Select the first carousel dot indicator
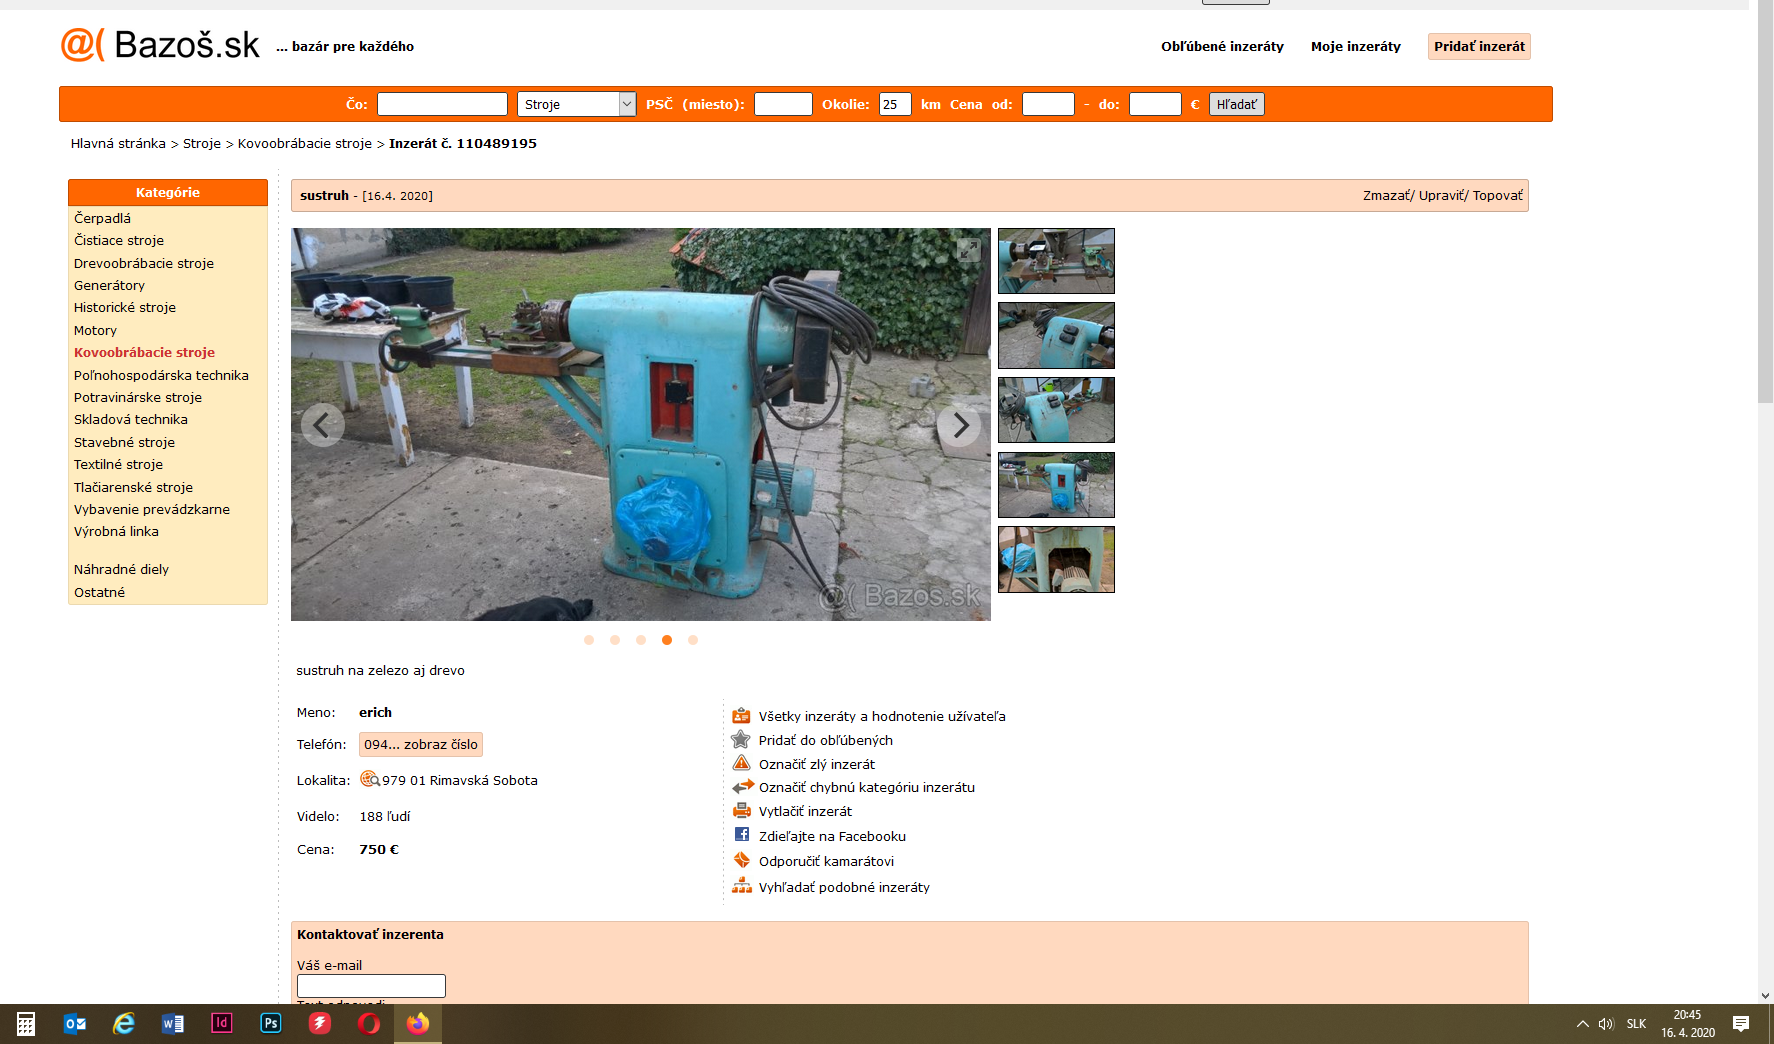 [589, 640]
